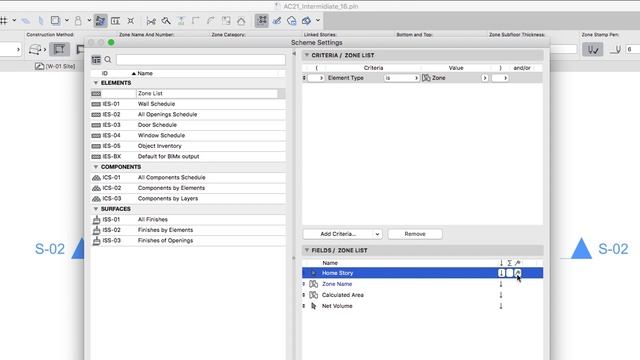Collapse the SURFACES group

click(96, 209)
